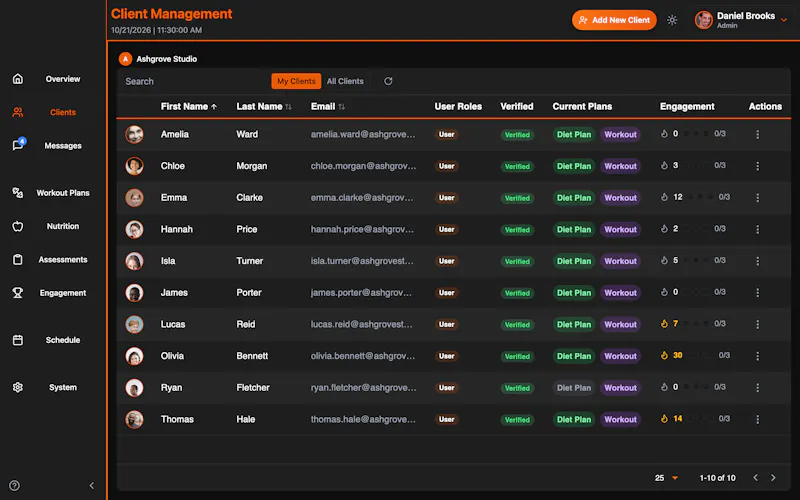Open actions menu for Chloe Morgan

[757, 166]
